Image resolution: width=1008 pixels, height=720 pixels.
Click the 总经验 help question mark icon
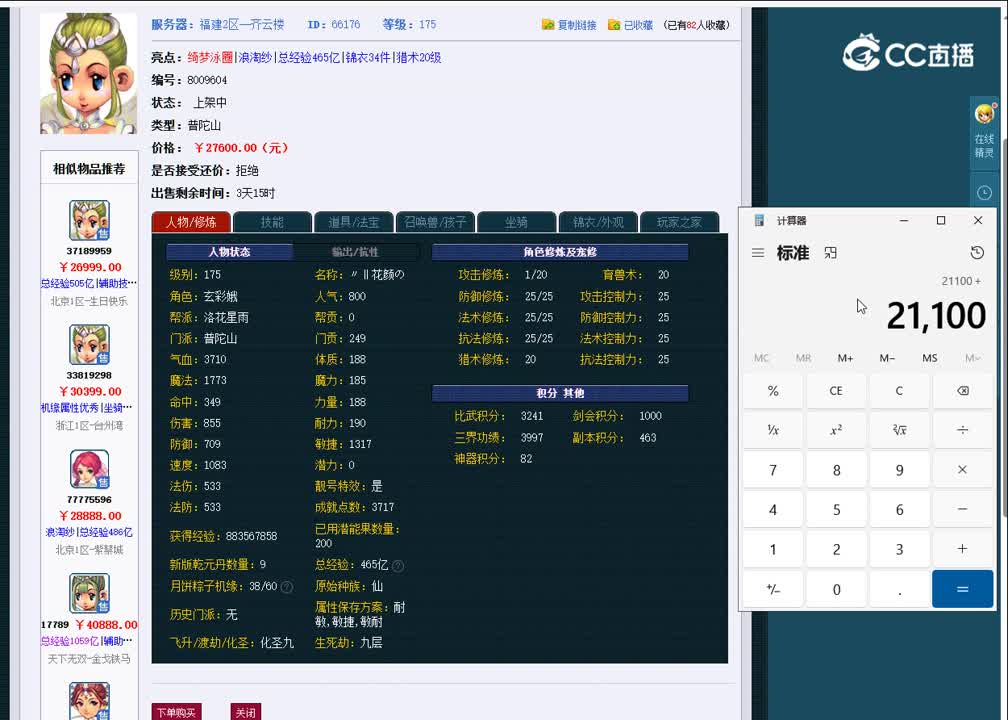(x=398, y=566)
